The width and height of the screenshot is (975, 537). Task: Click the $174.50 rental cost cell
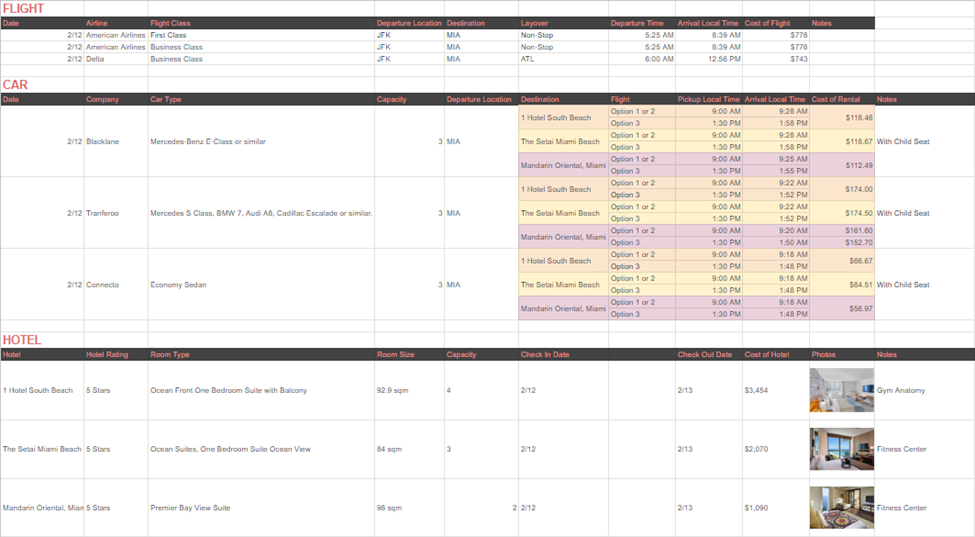click(842, 213)
